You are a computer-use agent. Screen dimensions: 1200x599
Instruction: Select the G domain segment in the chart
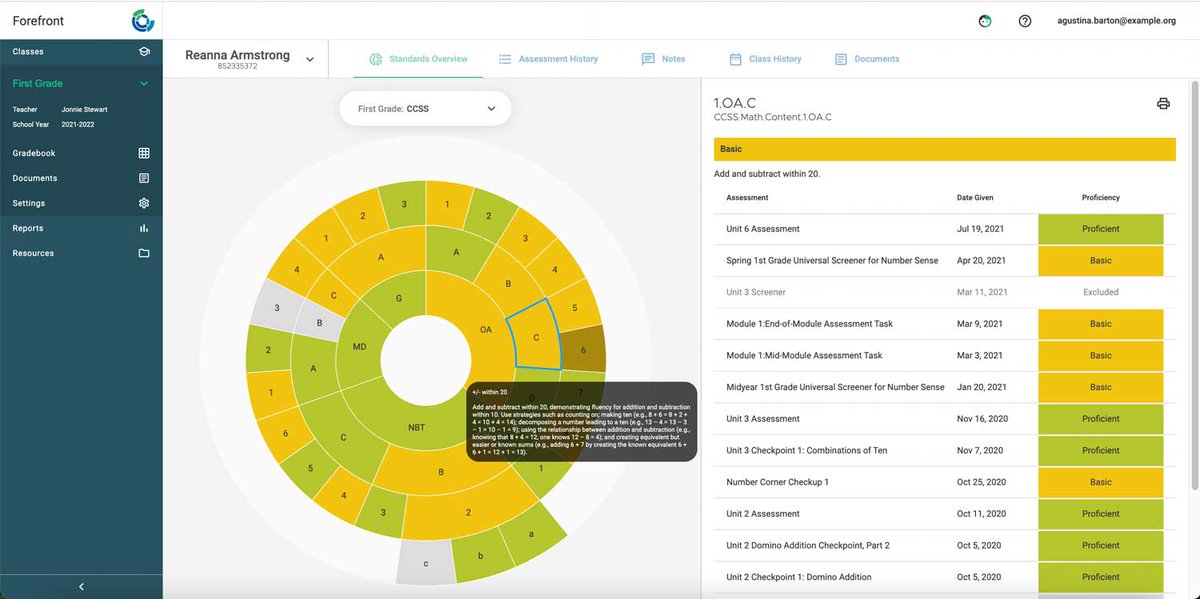coord(398,297)
